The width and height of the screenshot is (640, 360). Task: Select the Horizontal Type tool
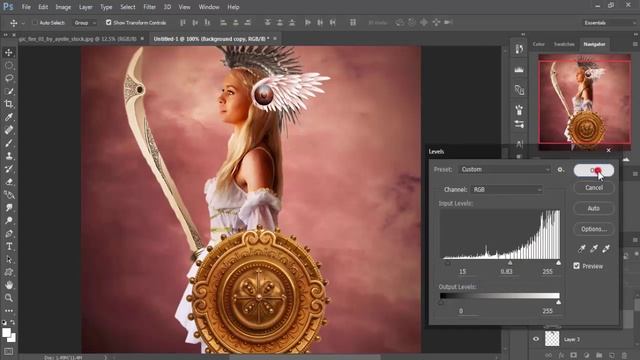(x=9, y=247)
